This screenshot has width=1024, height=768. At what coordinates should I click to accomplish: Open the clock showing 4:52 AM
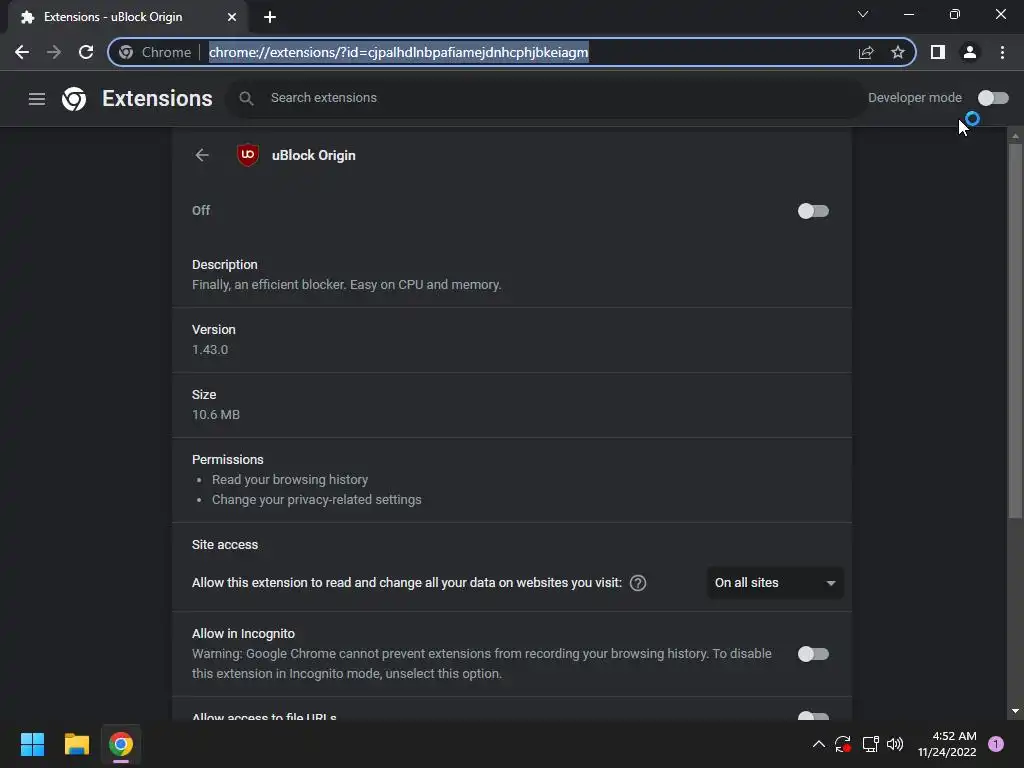947,744
